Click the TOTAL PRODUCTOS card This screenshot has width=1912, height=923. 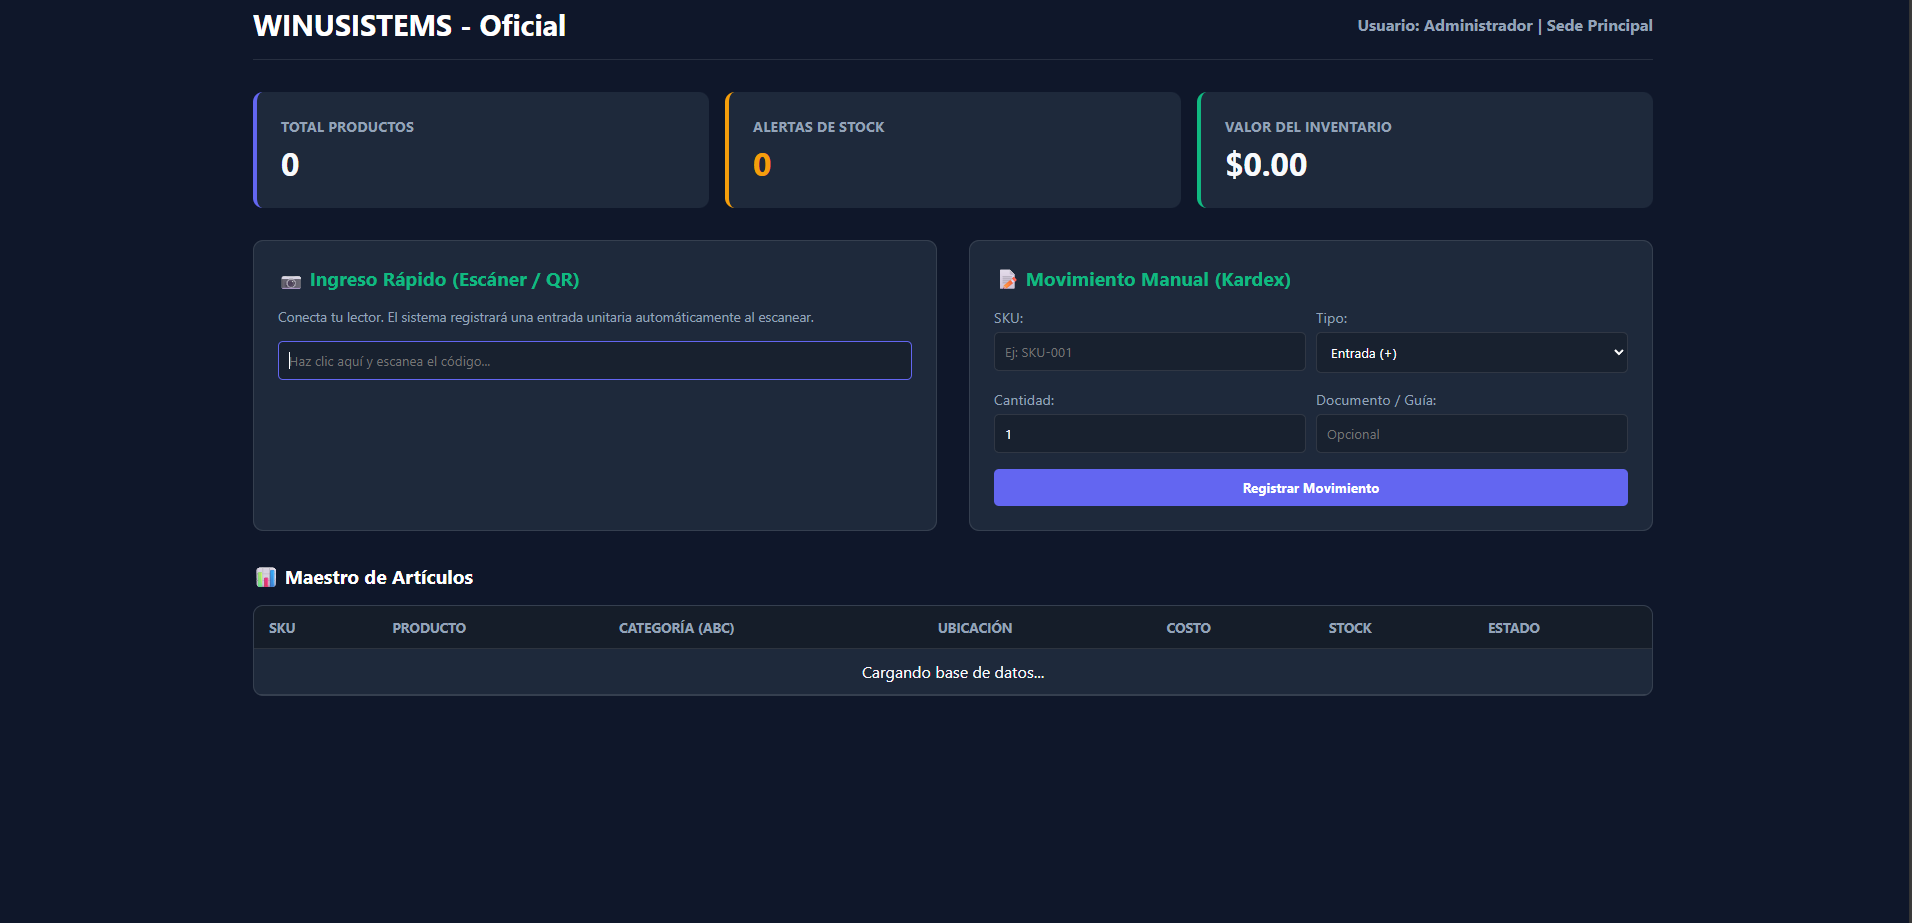(x=481, y=150)
